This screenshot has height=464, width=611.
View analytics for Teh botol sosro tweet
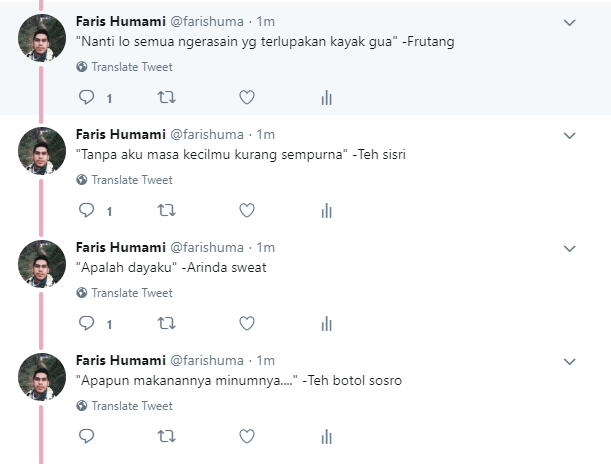326,437
